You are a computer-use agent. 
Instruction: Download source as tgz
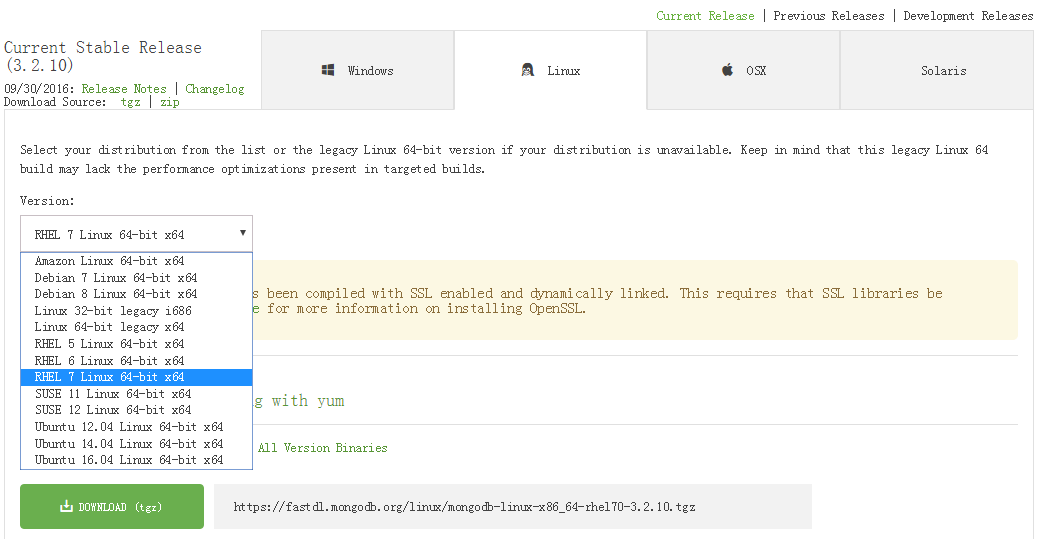[130, 102]
